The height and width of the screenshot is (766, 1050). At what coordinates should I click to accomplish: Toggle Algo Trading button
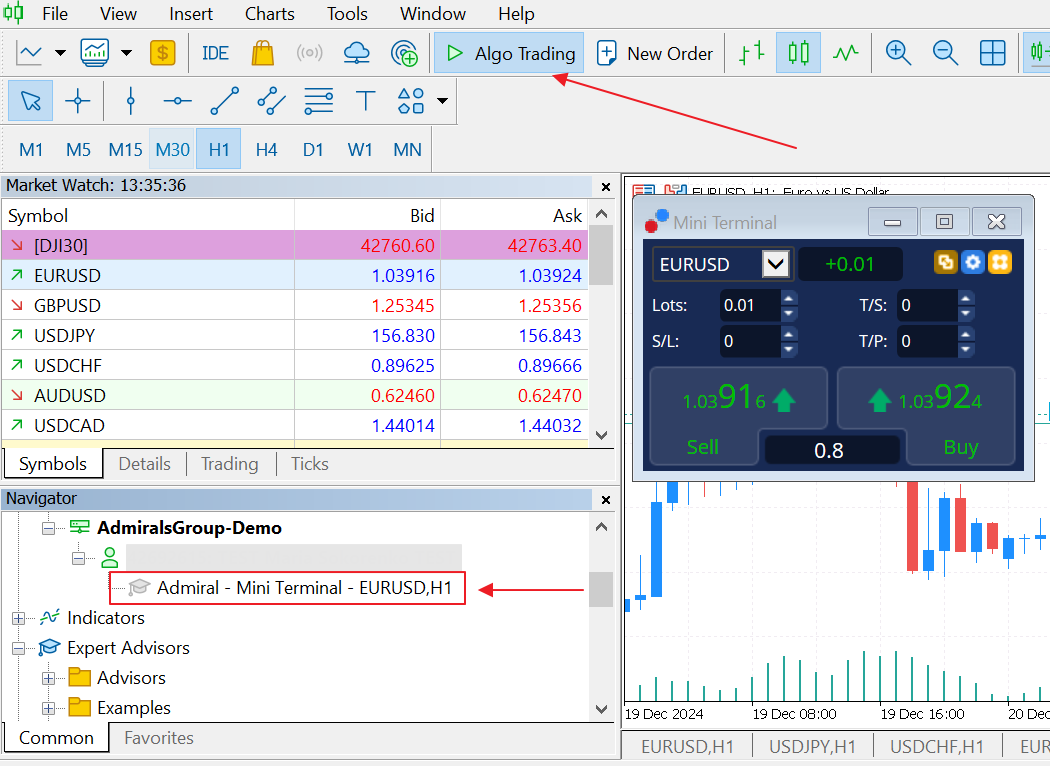[509, 53]
